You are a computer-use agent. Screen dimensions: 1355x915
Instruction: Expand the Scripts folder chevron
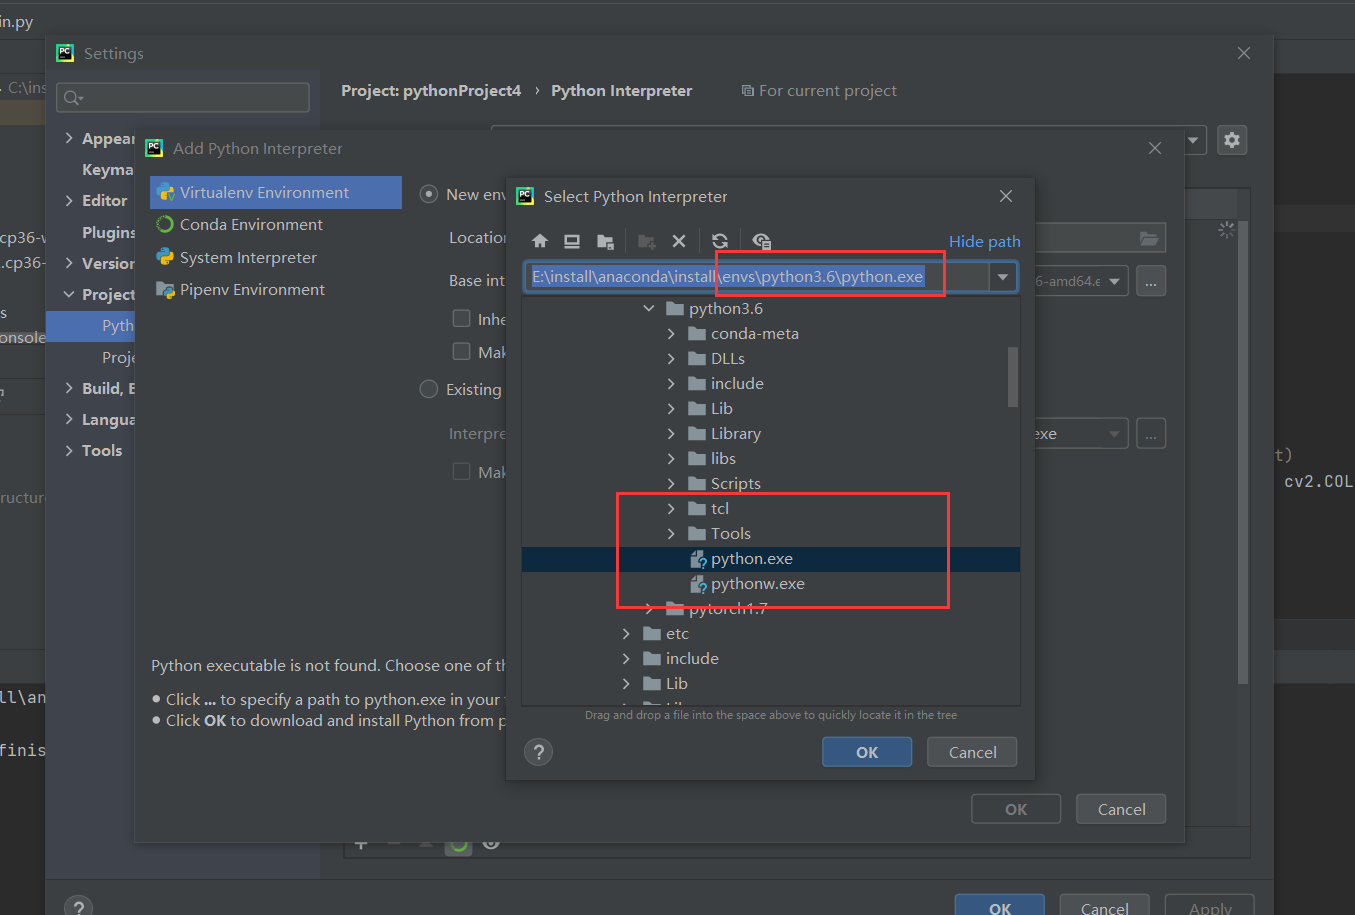point(671,484)
